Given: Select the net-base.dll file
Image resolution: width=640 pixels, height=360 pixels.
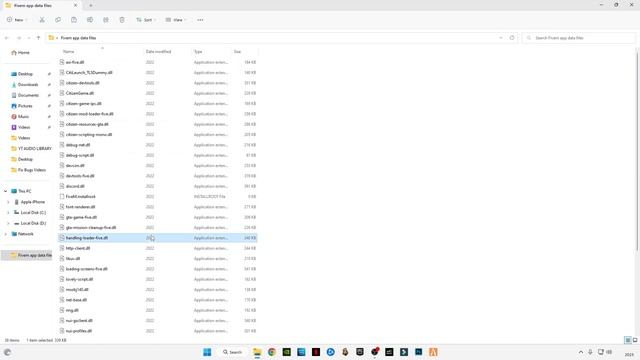Looking at the screenshot, I should 76,300.
